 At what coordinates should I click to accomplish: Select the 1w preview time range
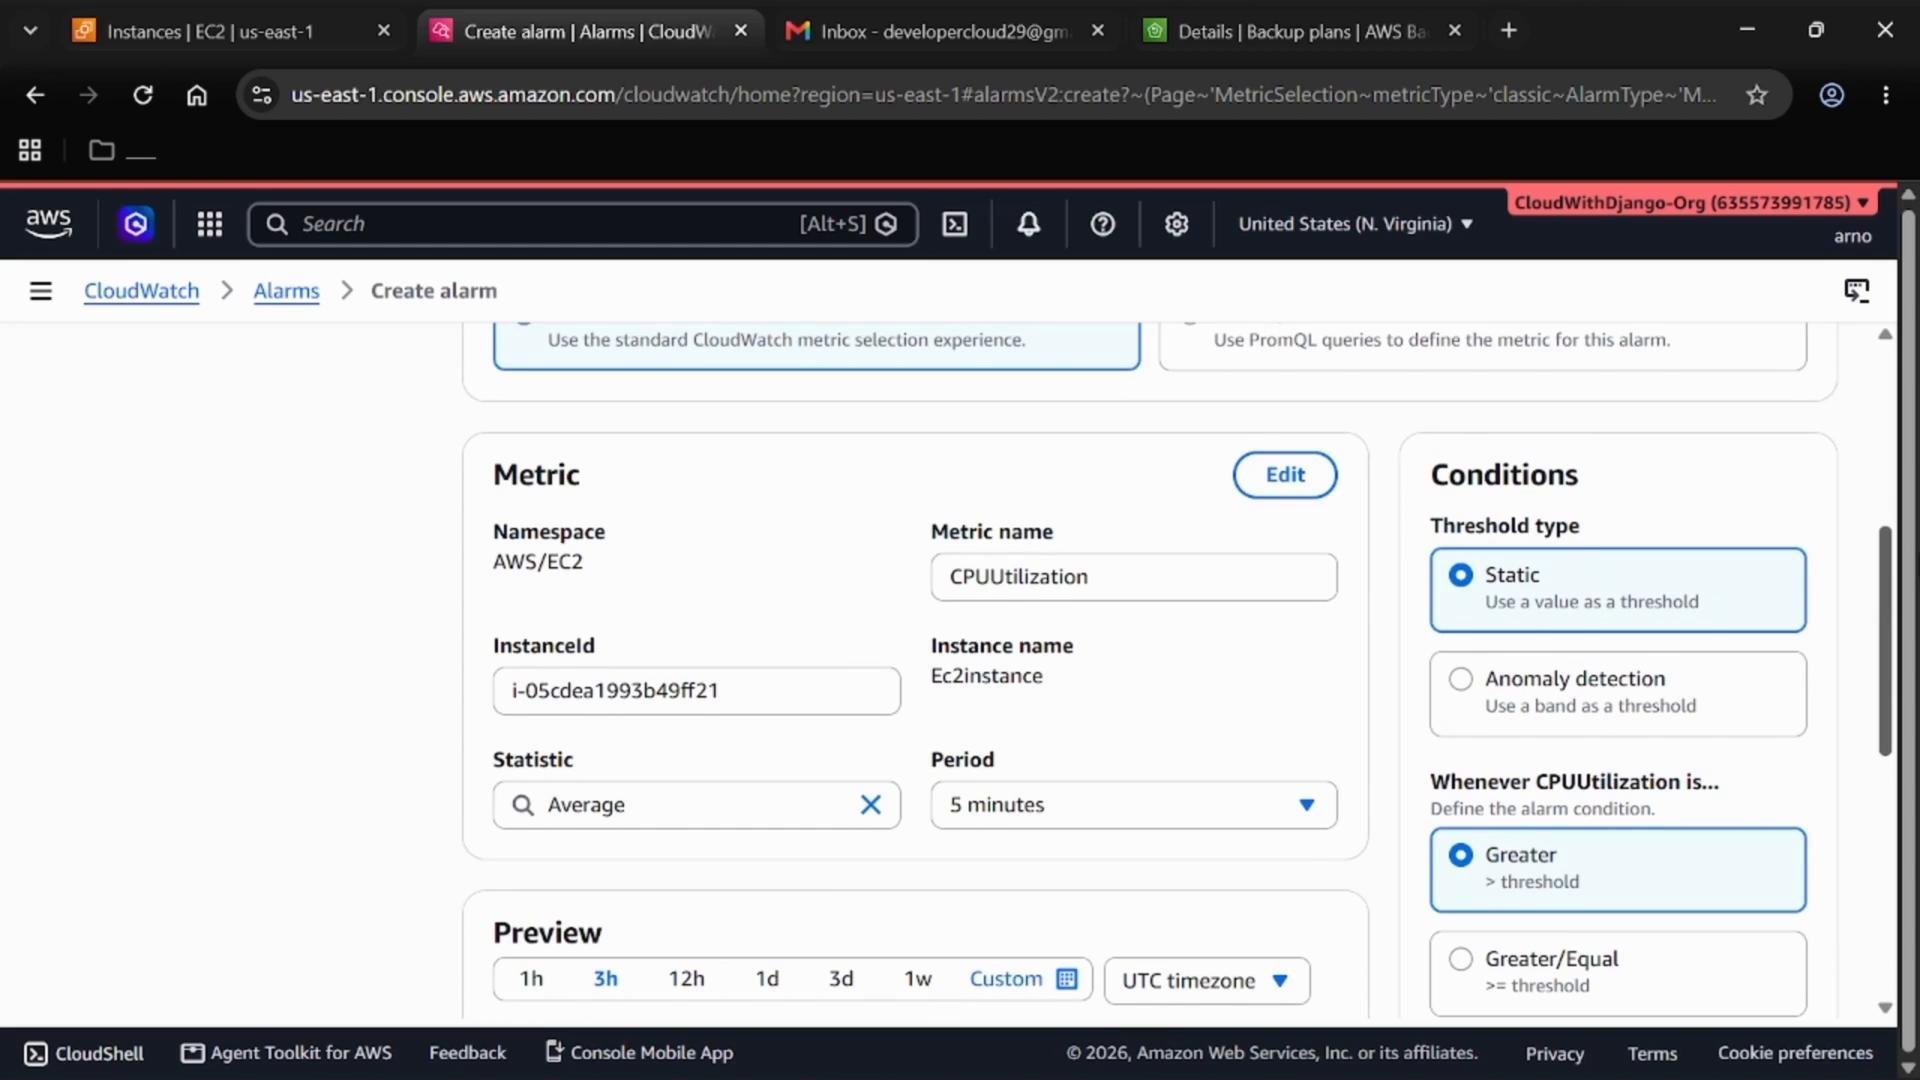coord(917,979)
